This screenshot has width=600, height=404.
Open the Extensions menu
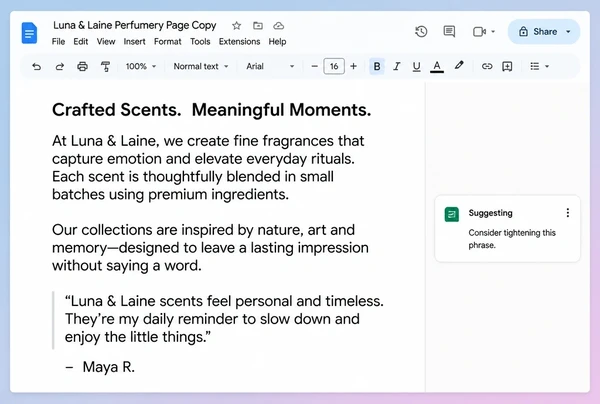pyautogui.click(x=240, y=41)
